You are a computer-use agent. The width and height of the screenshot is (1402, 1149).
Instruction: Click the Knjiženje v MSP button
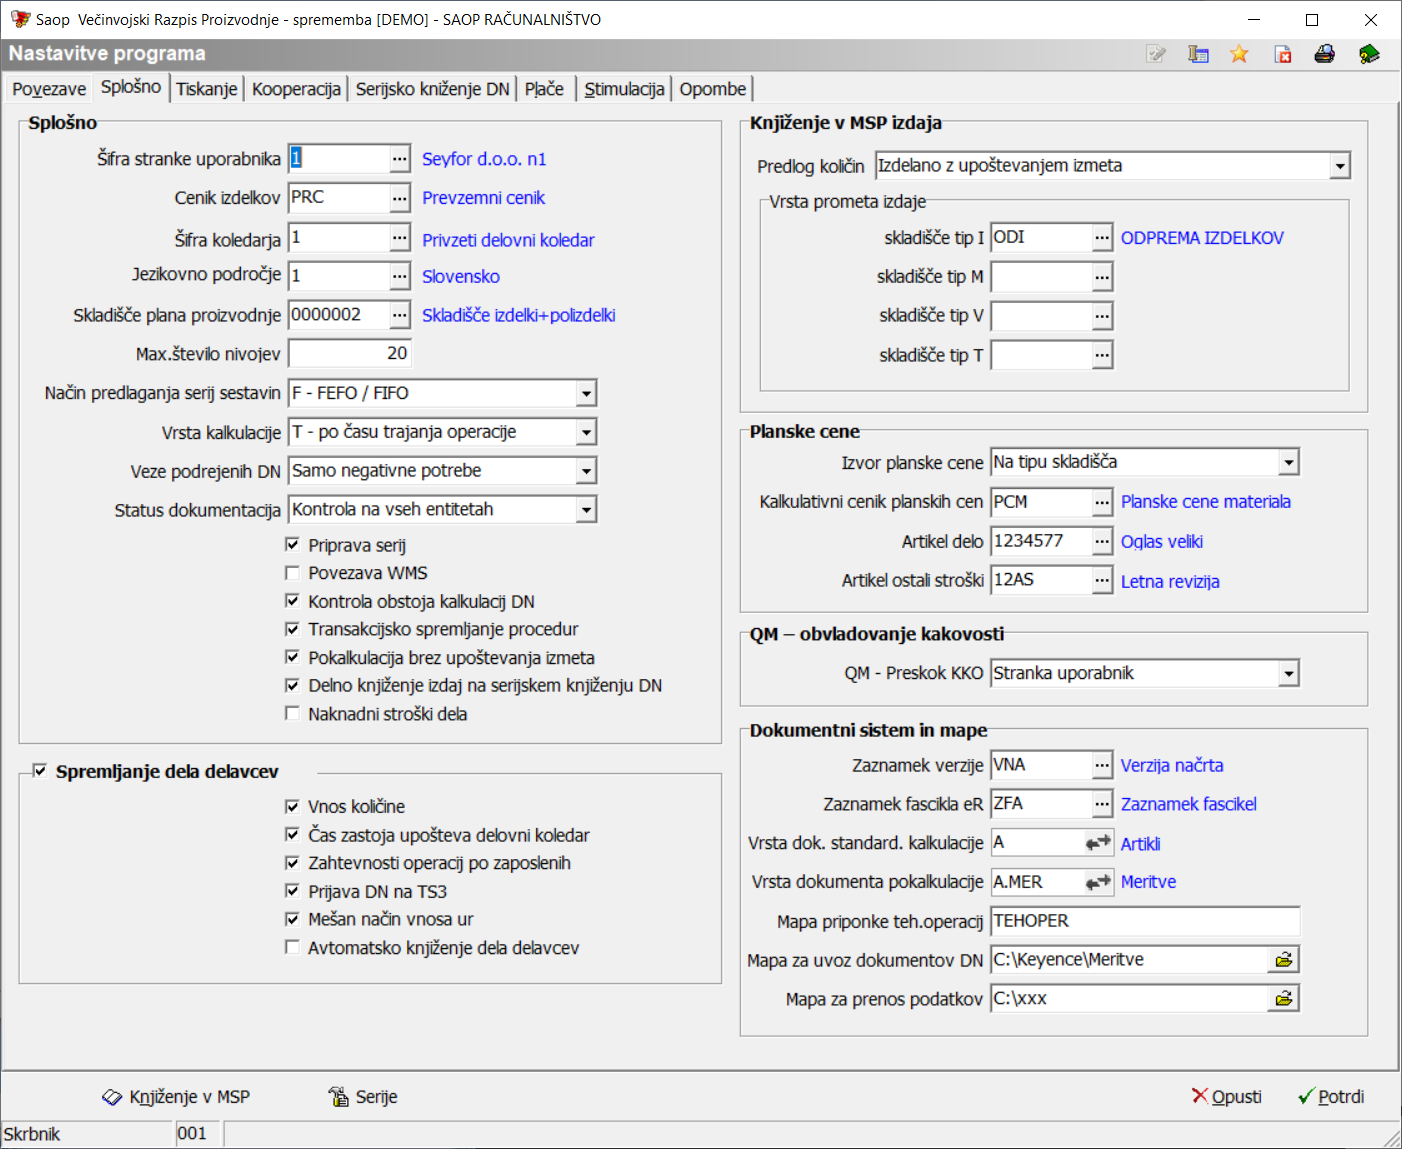pos(177,1097)
